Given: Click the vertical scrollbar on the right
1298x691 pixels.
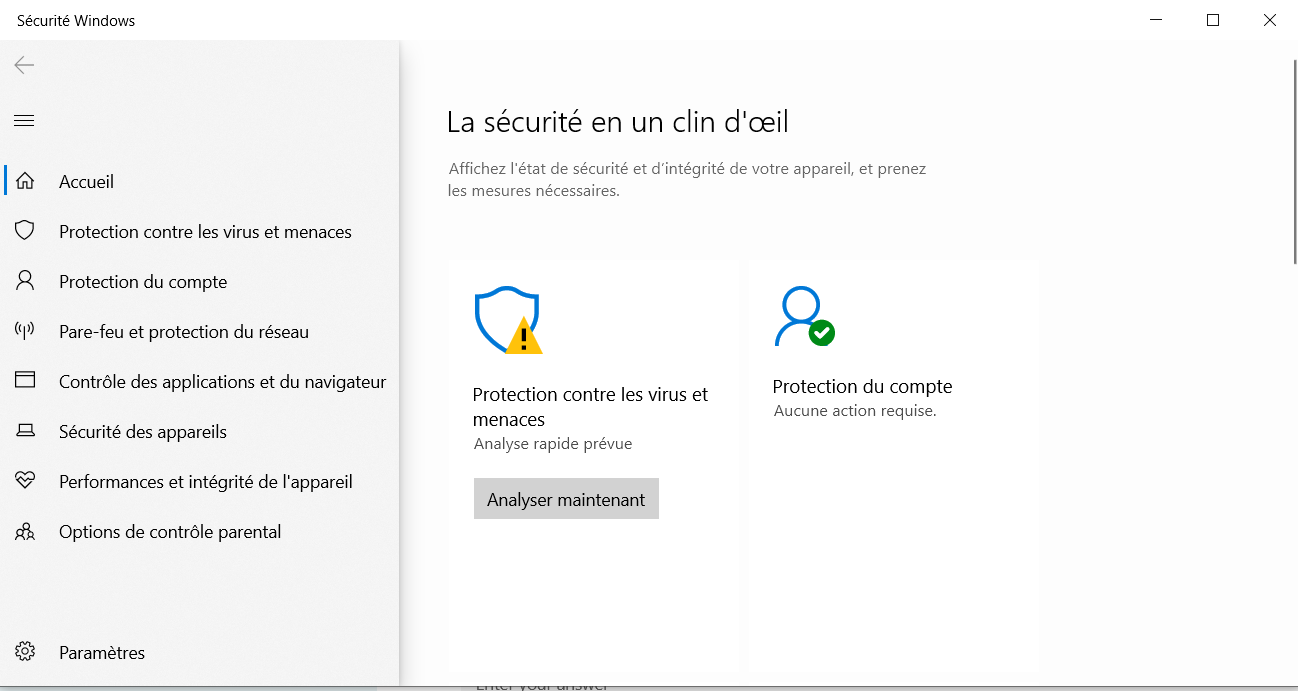Looking at the screenshot, I should coord(1294,160).
